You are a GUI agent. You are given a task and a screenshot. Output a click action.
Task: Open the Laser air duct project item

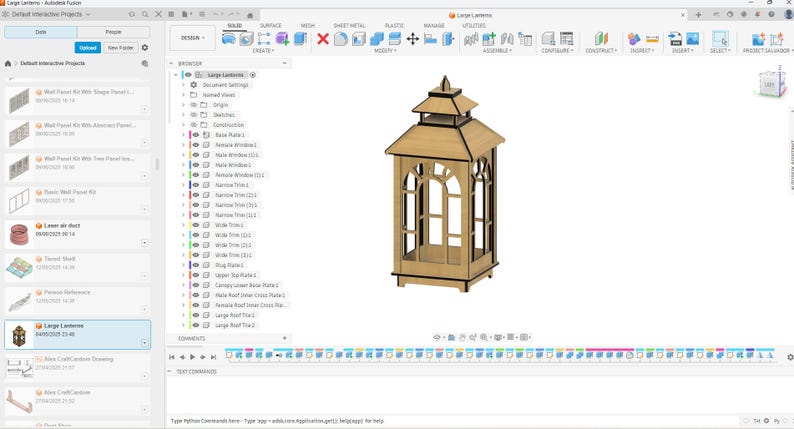click(x=78, y=235)
